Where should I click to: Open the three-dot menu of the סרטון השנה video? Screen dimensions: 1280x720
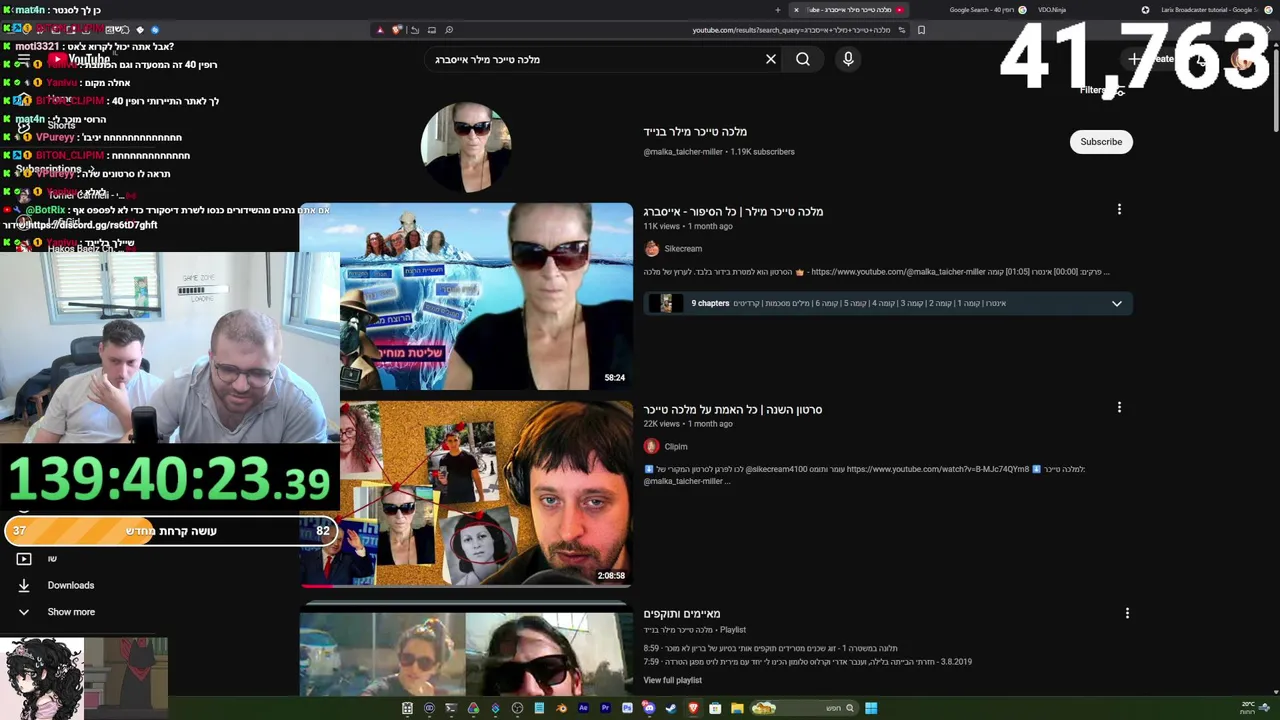(x=1119, y=407)
